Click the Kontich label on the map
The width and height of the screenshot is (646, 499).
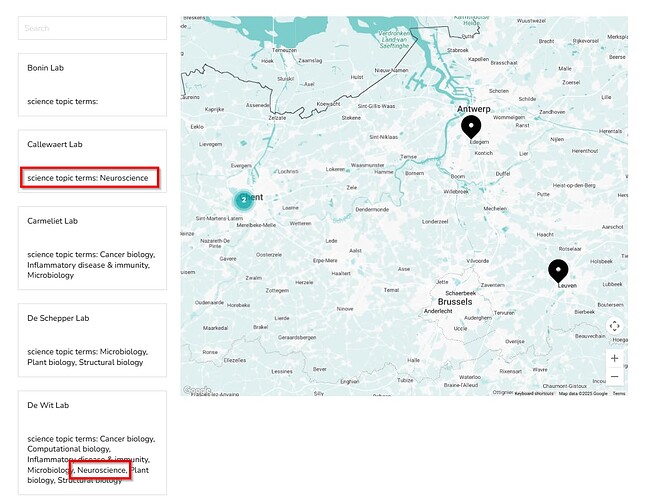click(x=483, y=153)
